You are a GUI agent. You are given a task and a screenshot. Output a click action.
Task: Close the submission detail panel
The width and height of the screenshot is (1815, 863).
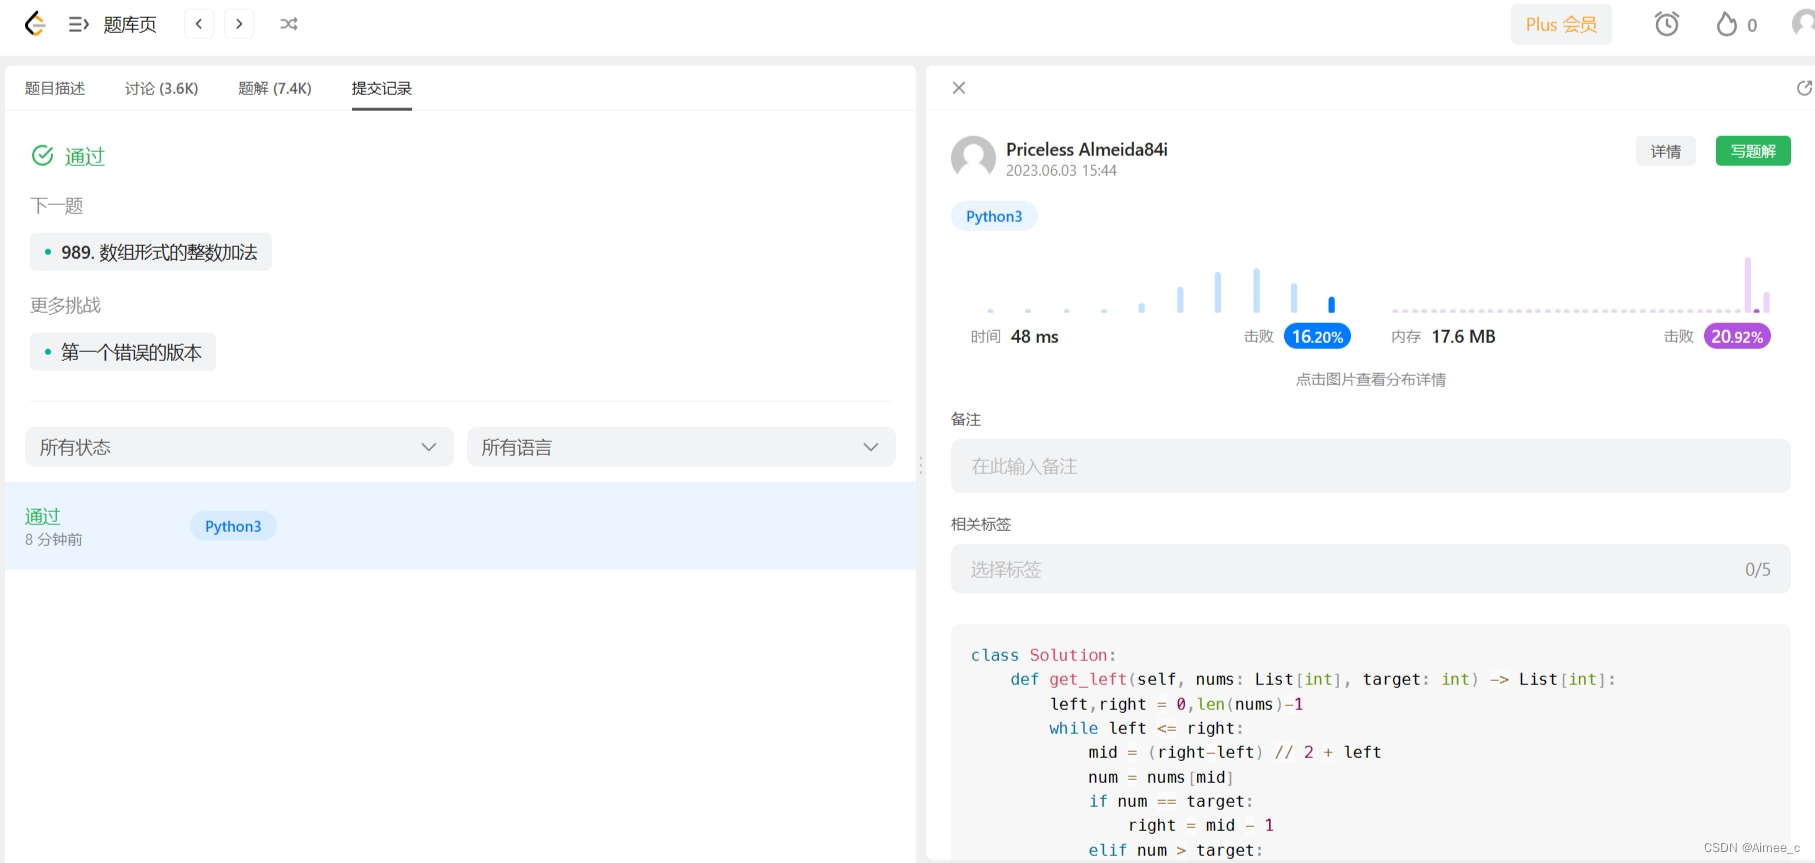tap(959, 88)
